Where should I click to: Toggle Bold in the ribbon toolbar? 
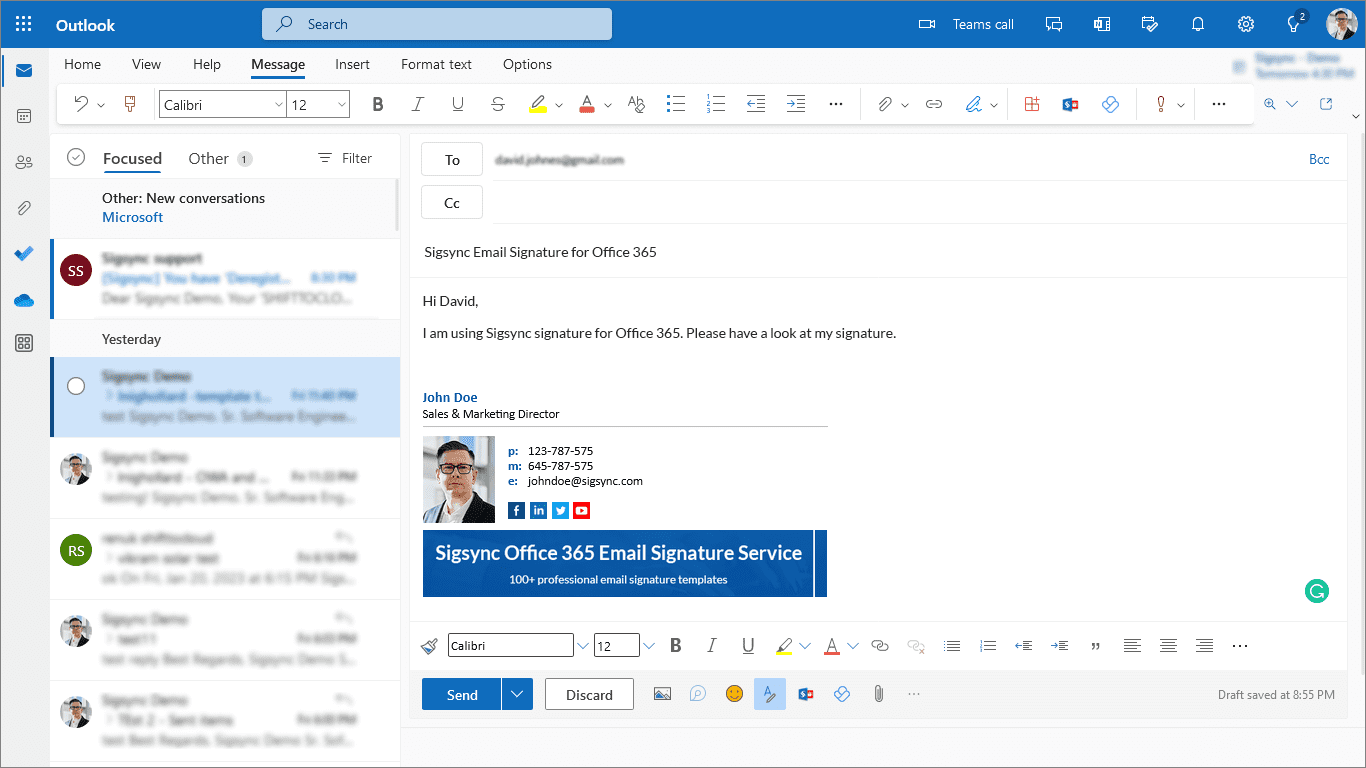pos(378,104)
